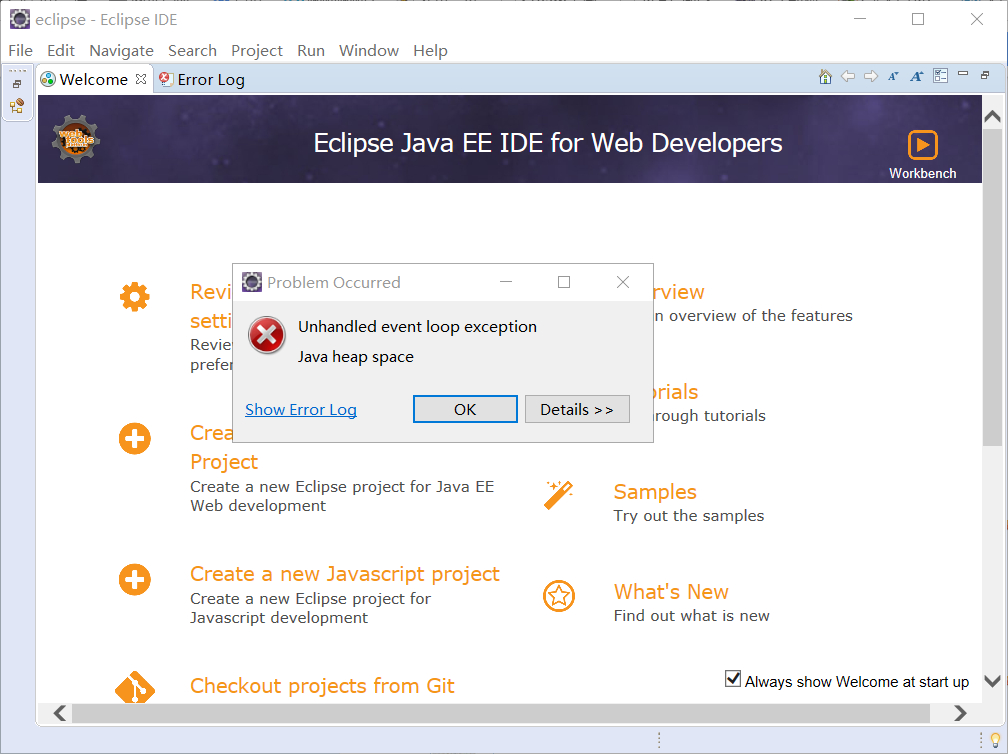The image size is (1008, 754).
Task: Open the Navigate menu
Action: (x=122, y=50)
